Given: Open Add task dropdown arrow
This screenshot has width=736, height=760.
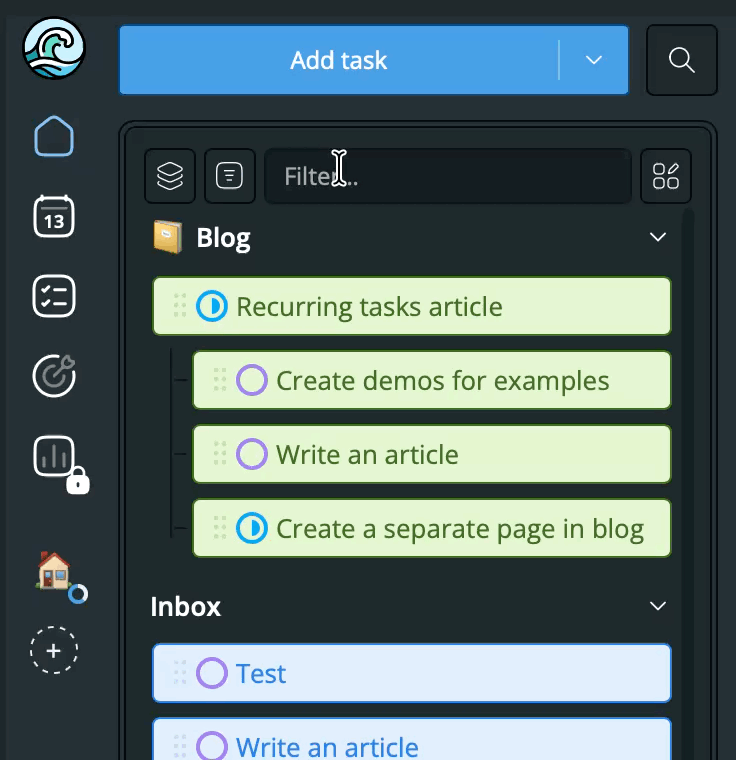Looking at the screenshot, I should 593,60.
